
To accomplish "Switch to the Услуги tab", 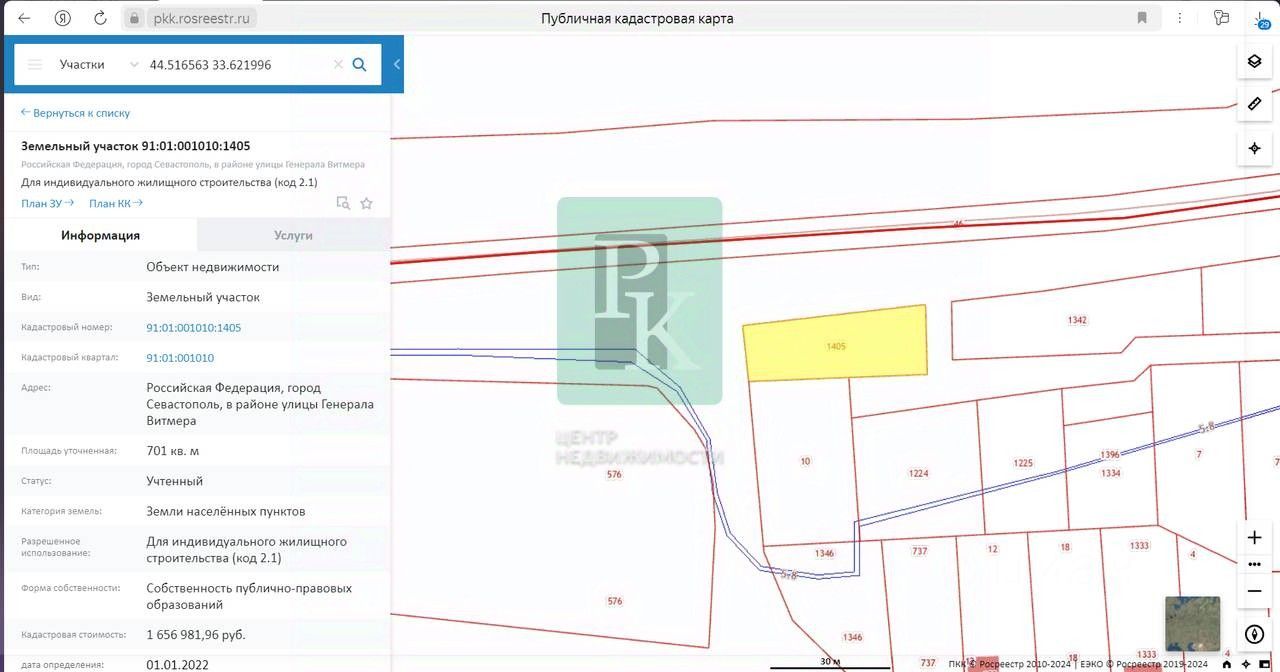I will (x=293, y=235).
